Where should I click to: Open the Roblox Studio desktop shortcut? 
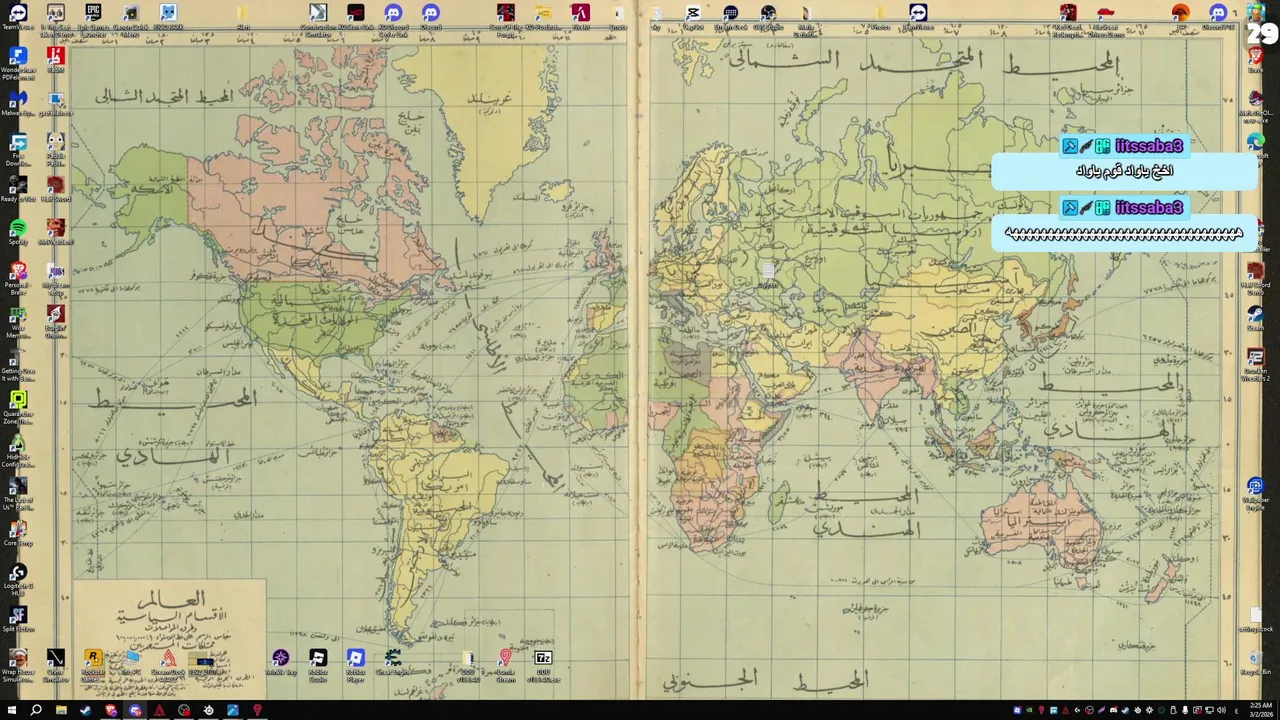pyautogui.click(x=318, y=665)
